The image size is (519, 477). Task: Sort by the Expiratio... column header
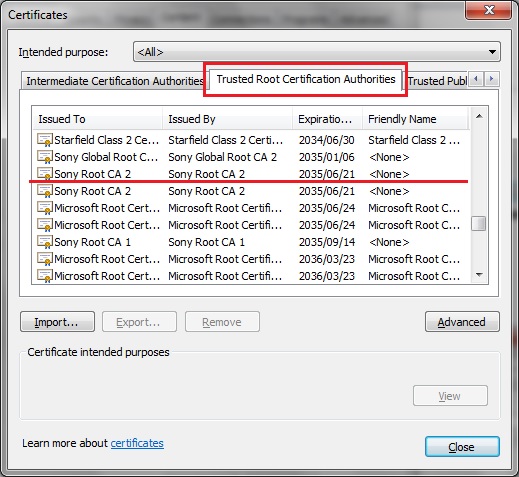click(327, 119)
